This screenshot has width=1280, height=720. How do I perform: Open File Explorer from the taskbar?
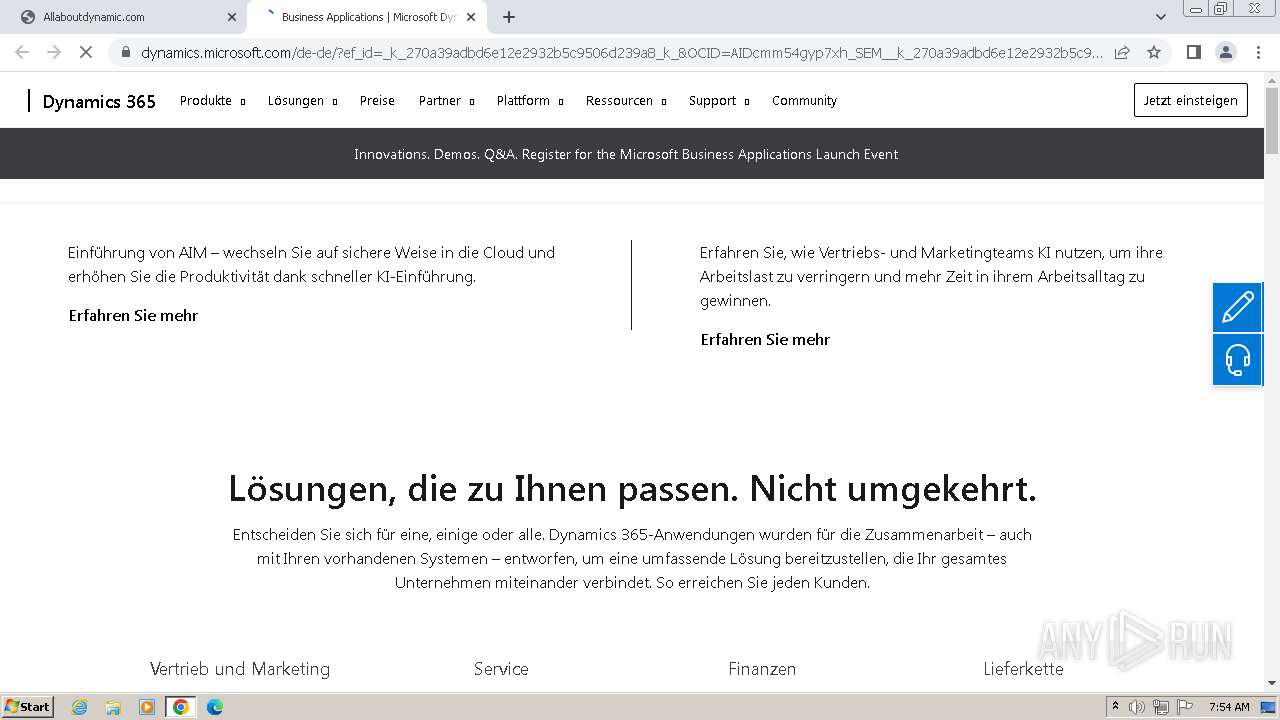coord(113,707)
